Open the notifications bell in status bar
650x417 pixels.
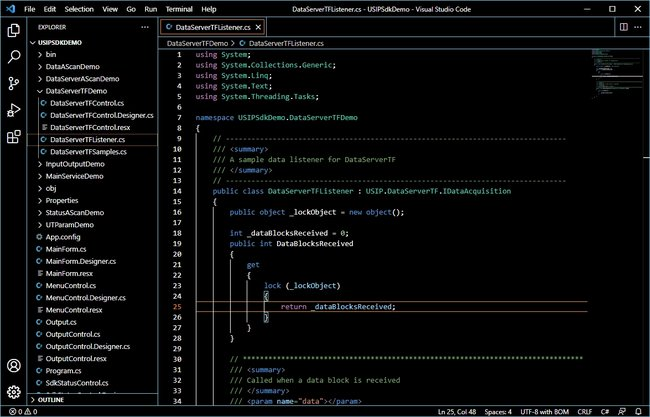coord(637,411)
